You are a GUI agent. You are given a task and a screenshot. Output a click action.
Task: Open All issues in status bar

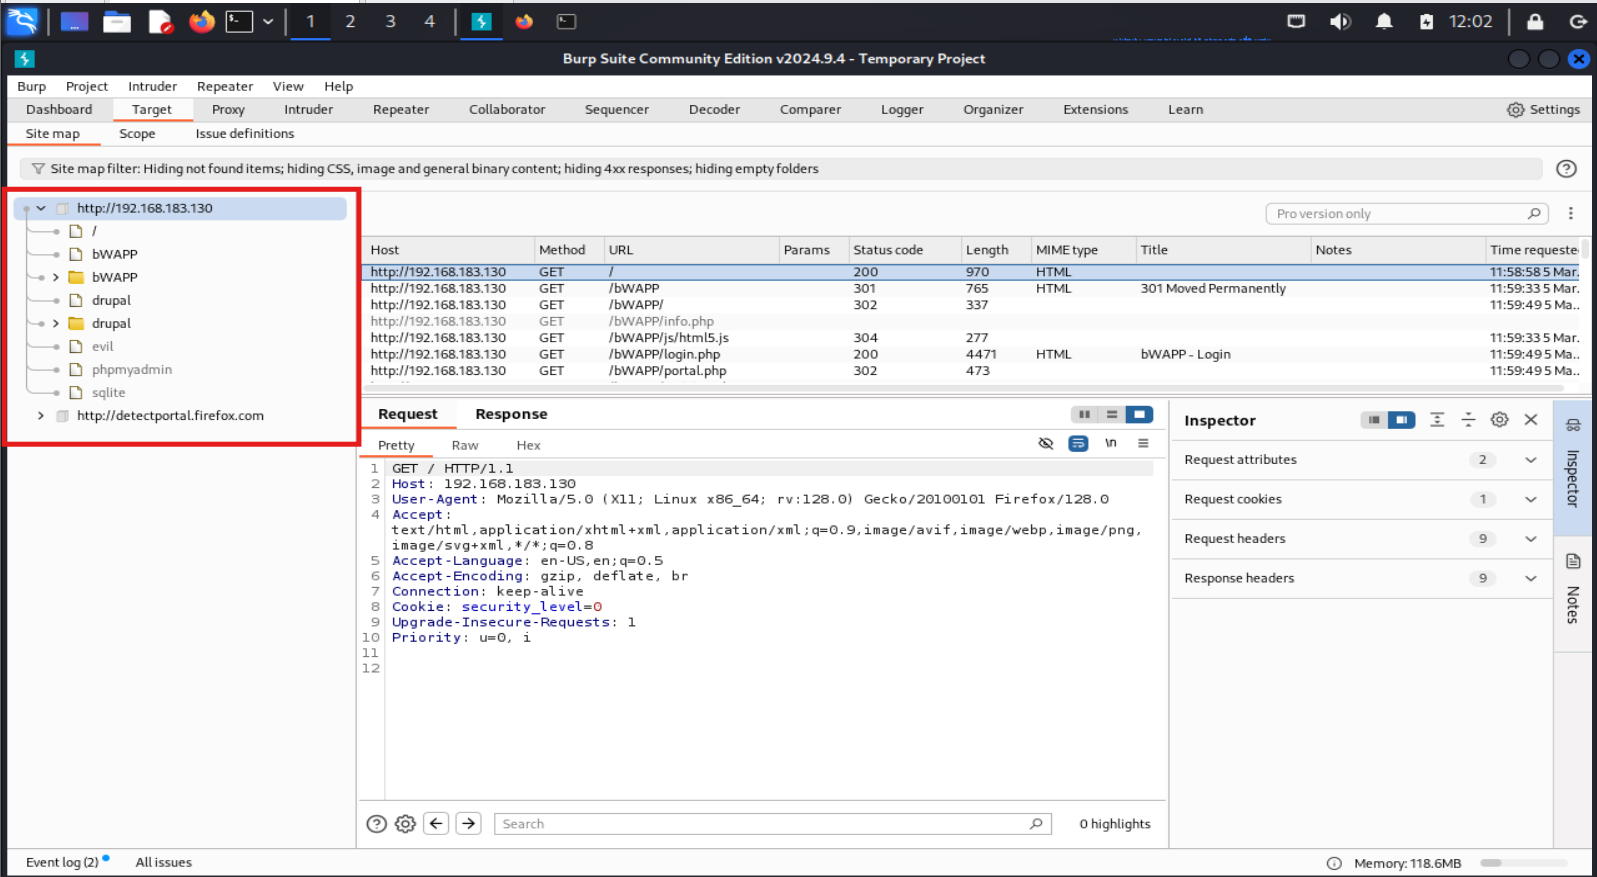pyautogui.click(x=163, y=862)
